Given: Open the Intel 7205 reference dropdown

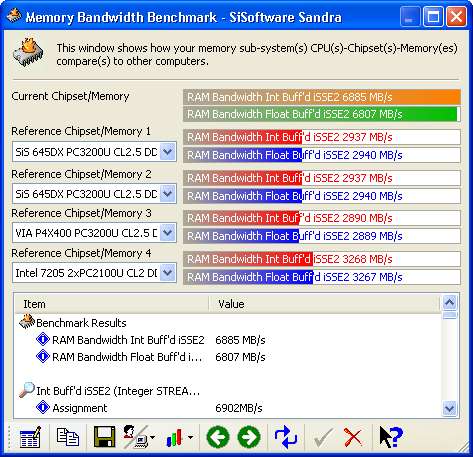Looking at the screenshot, I should 168,273.
